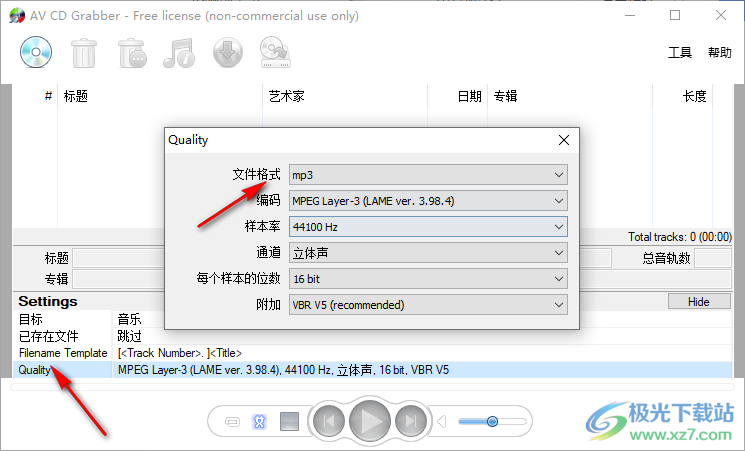Viewport: 745px width, 451px height.
Task: Select the 已存在文件 settings row
Action: pyautogui.click(x=372, y=336)
